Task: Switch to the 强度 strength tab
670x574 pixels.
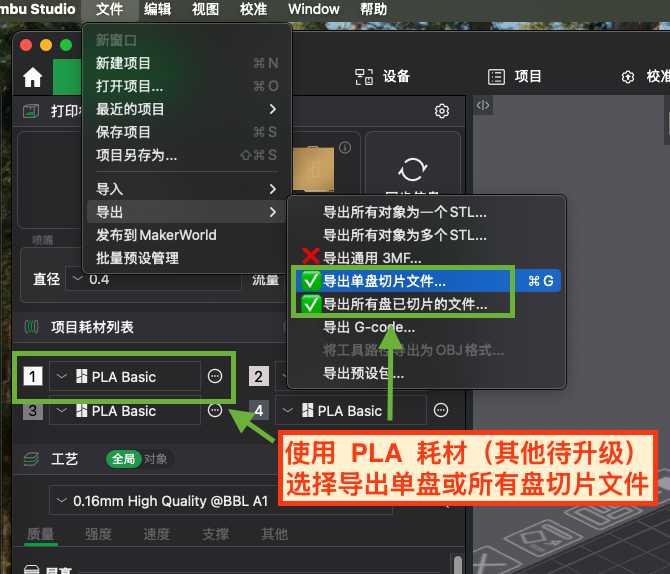Action: pyautogui.click(x=98, y=534)
